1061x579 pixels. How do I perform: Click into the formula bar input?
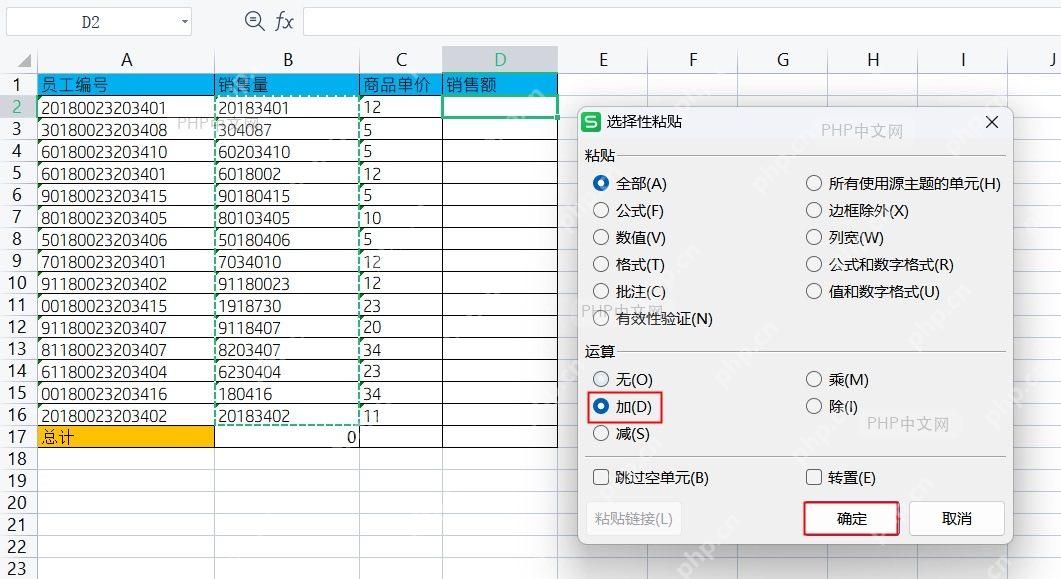coord(681,22)
